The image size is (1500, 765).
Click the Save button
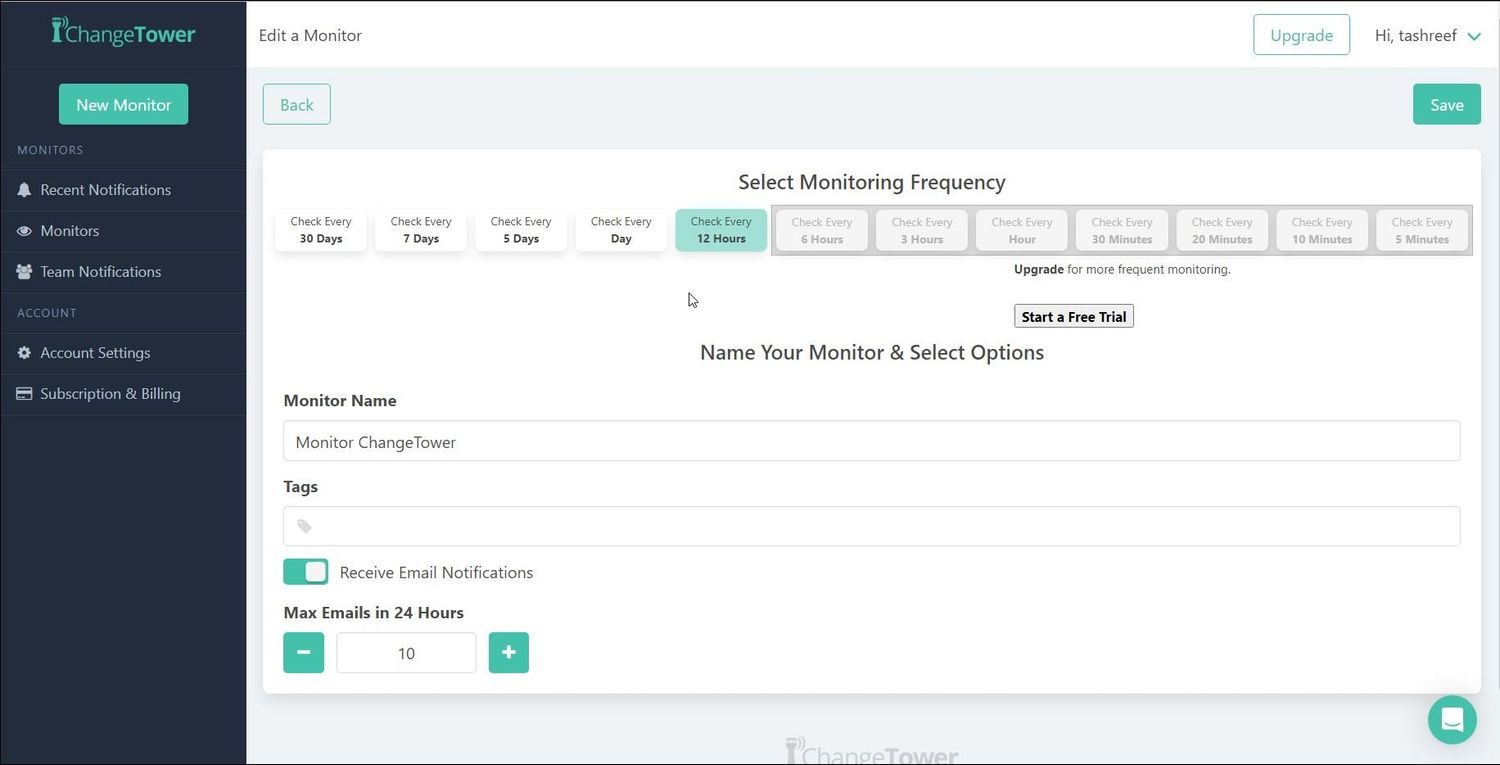click(x=1447, y=105)
